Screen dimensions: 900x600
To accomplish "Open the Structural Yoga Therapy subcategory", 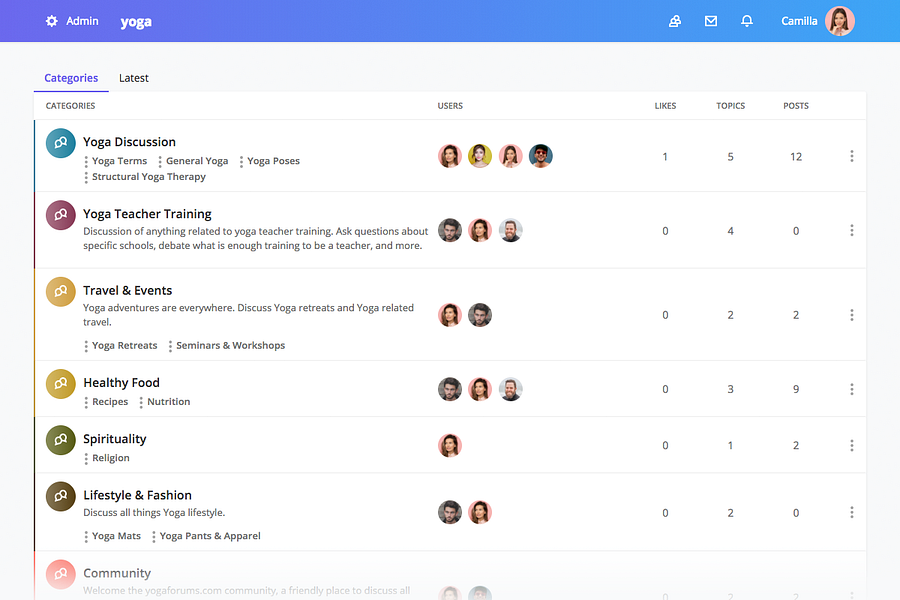I will (149, 177).
